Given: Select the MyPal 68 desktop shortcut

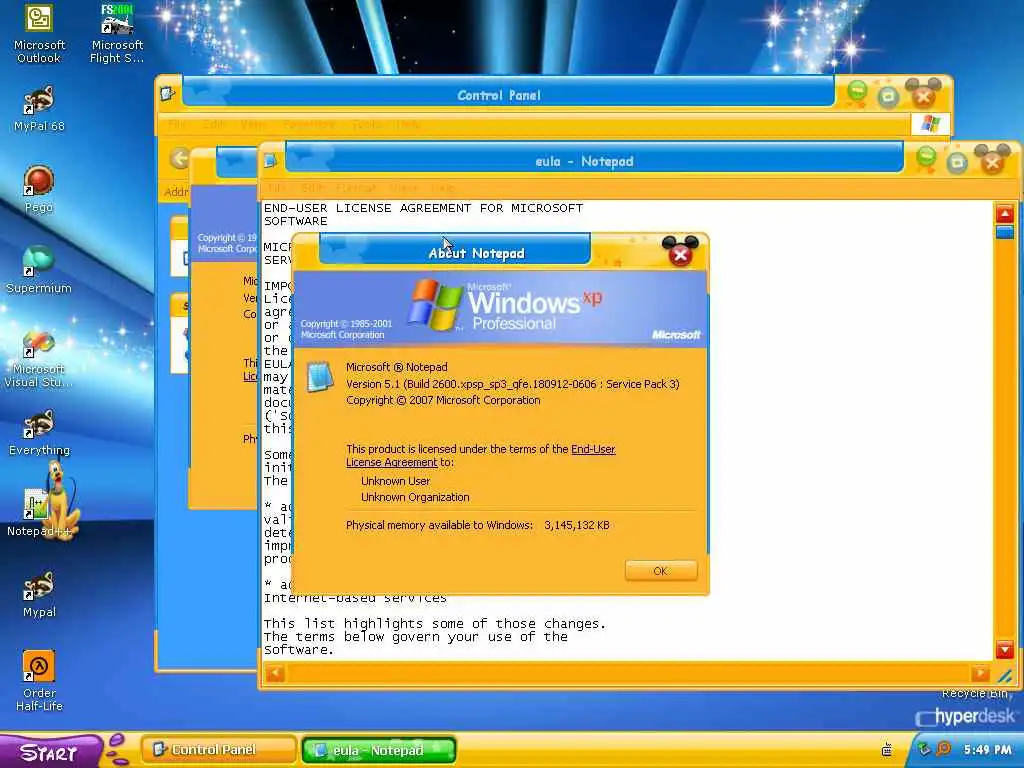Looking at the screenshot, I should [39, 108].
